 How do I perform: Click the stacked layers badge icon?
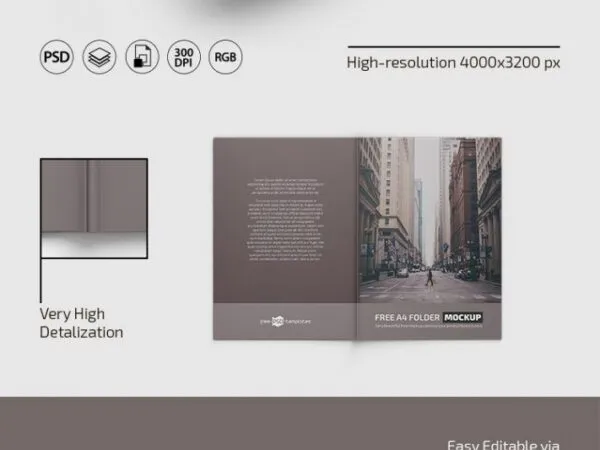pos(99,57)
